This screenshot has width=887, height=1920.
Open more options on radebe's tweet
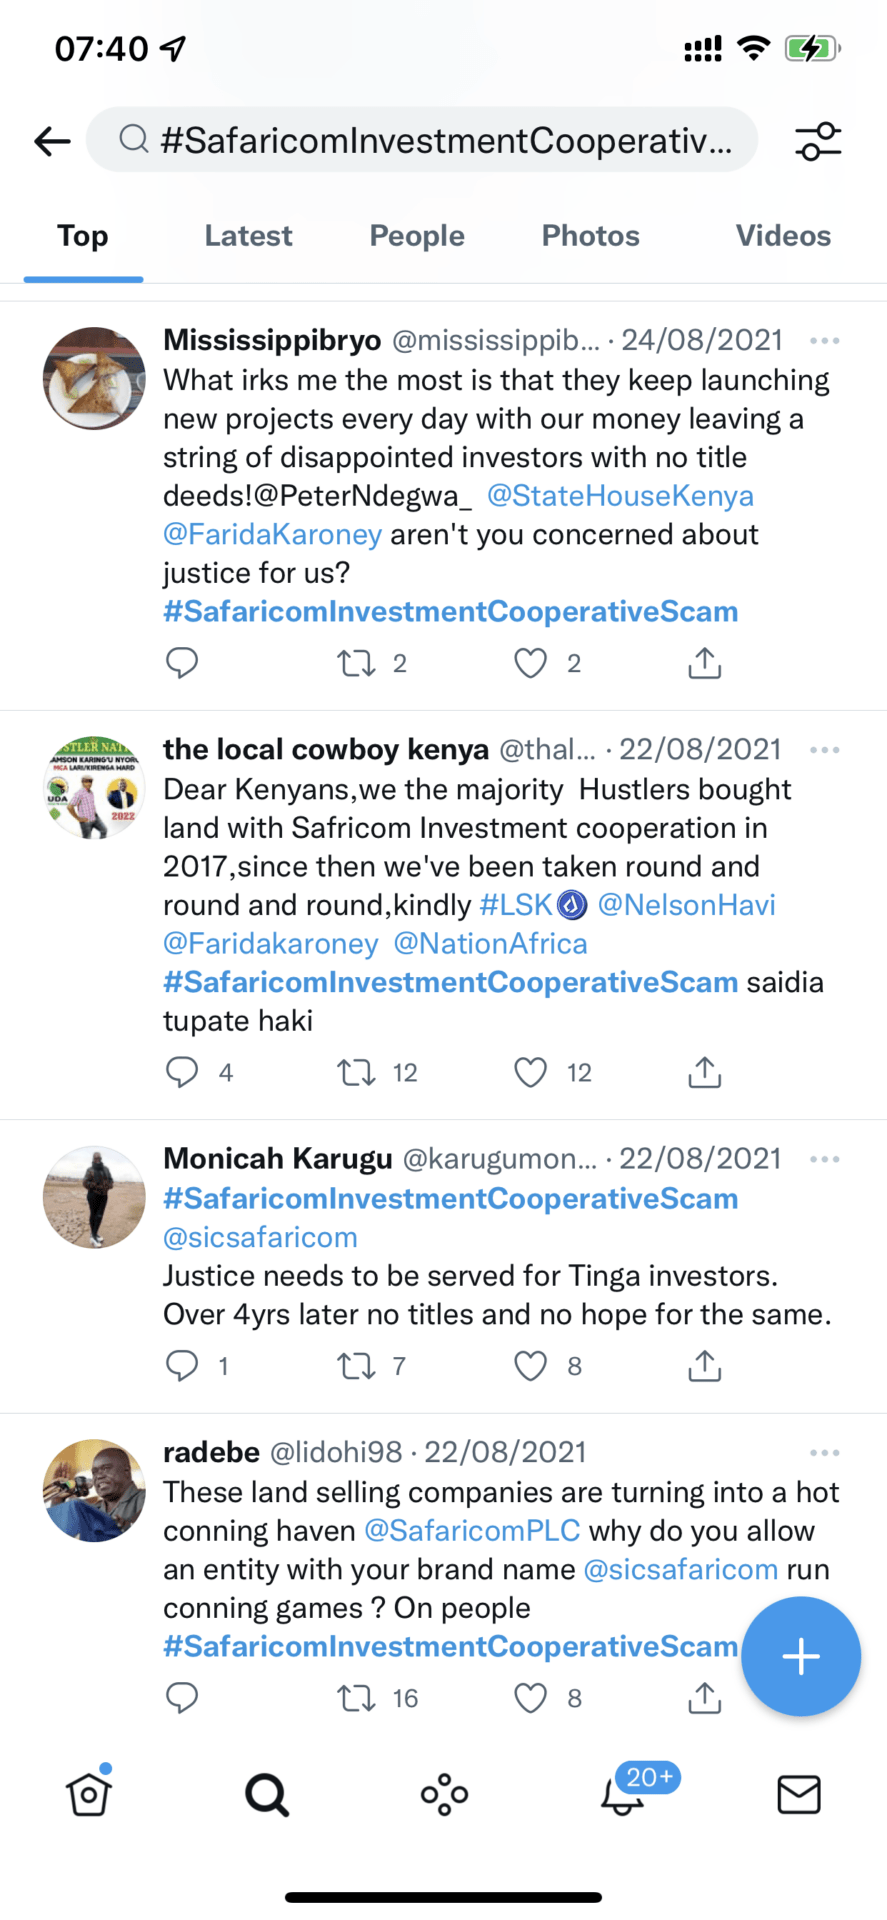[x=824, y=1453]
